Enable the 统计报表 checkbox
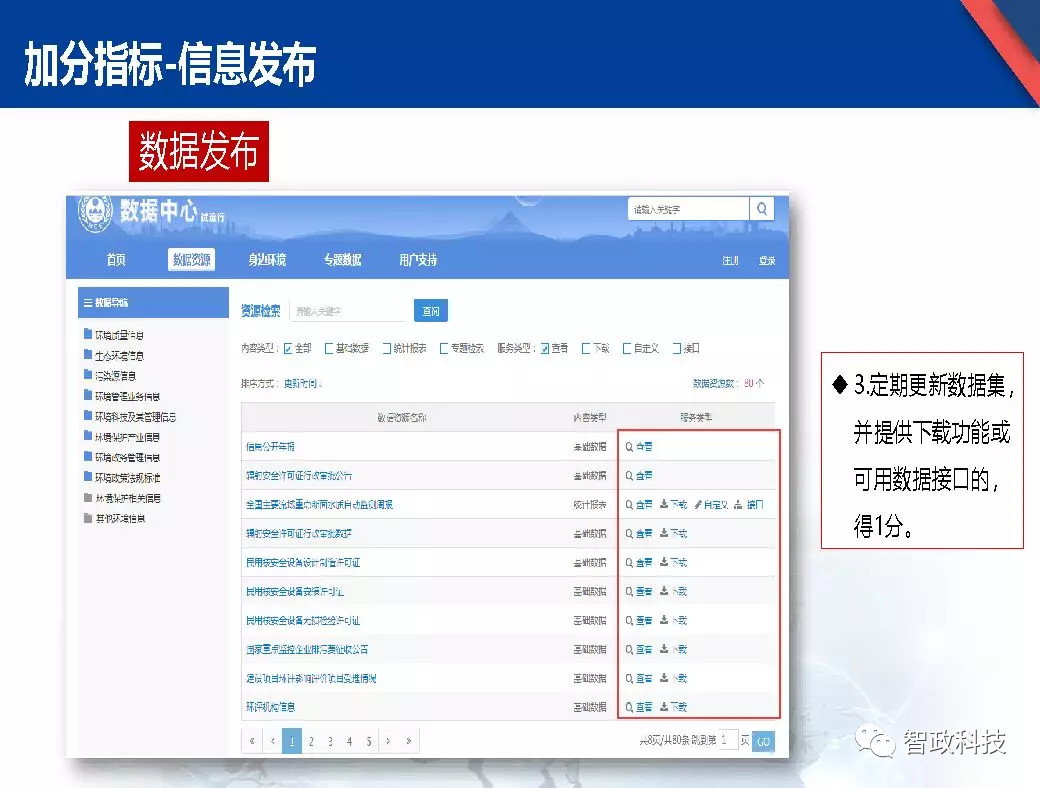 [x=386, y=348]
